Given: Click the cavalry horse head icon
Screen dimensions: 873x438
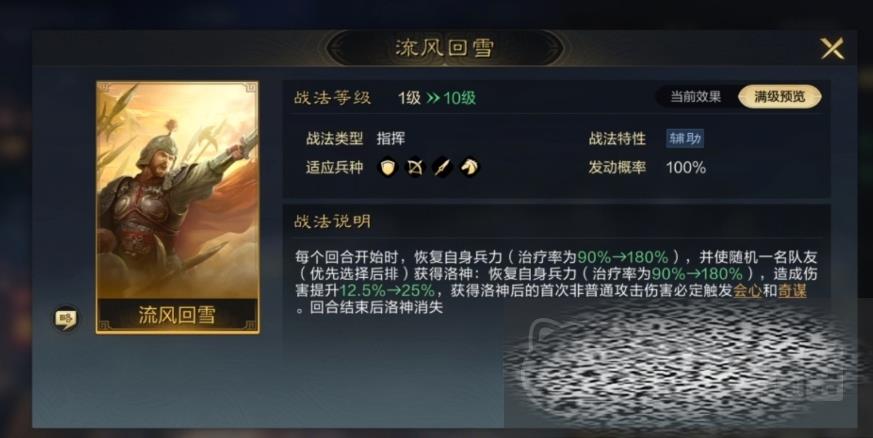Looking at the screenshot, I should [x=469, y=167].
